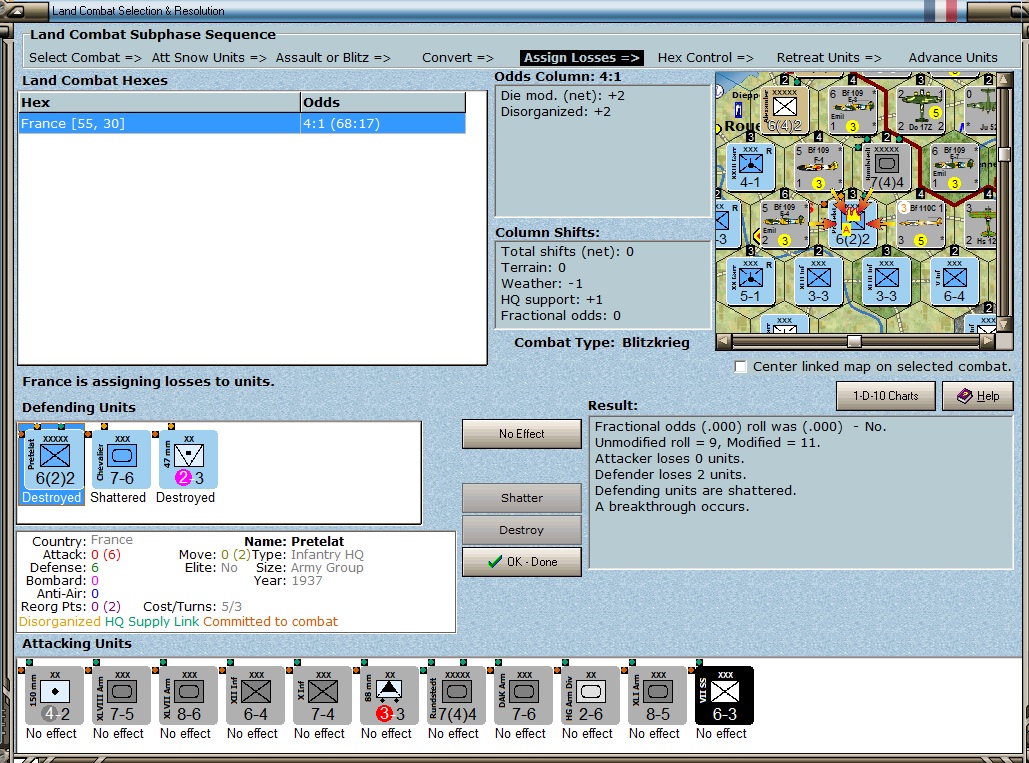Click the minimap vertical scrollbar thumb
Viewport: 1029px width, 763px height.
click(1004, 154)
